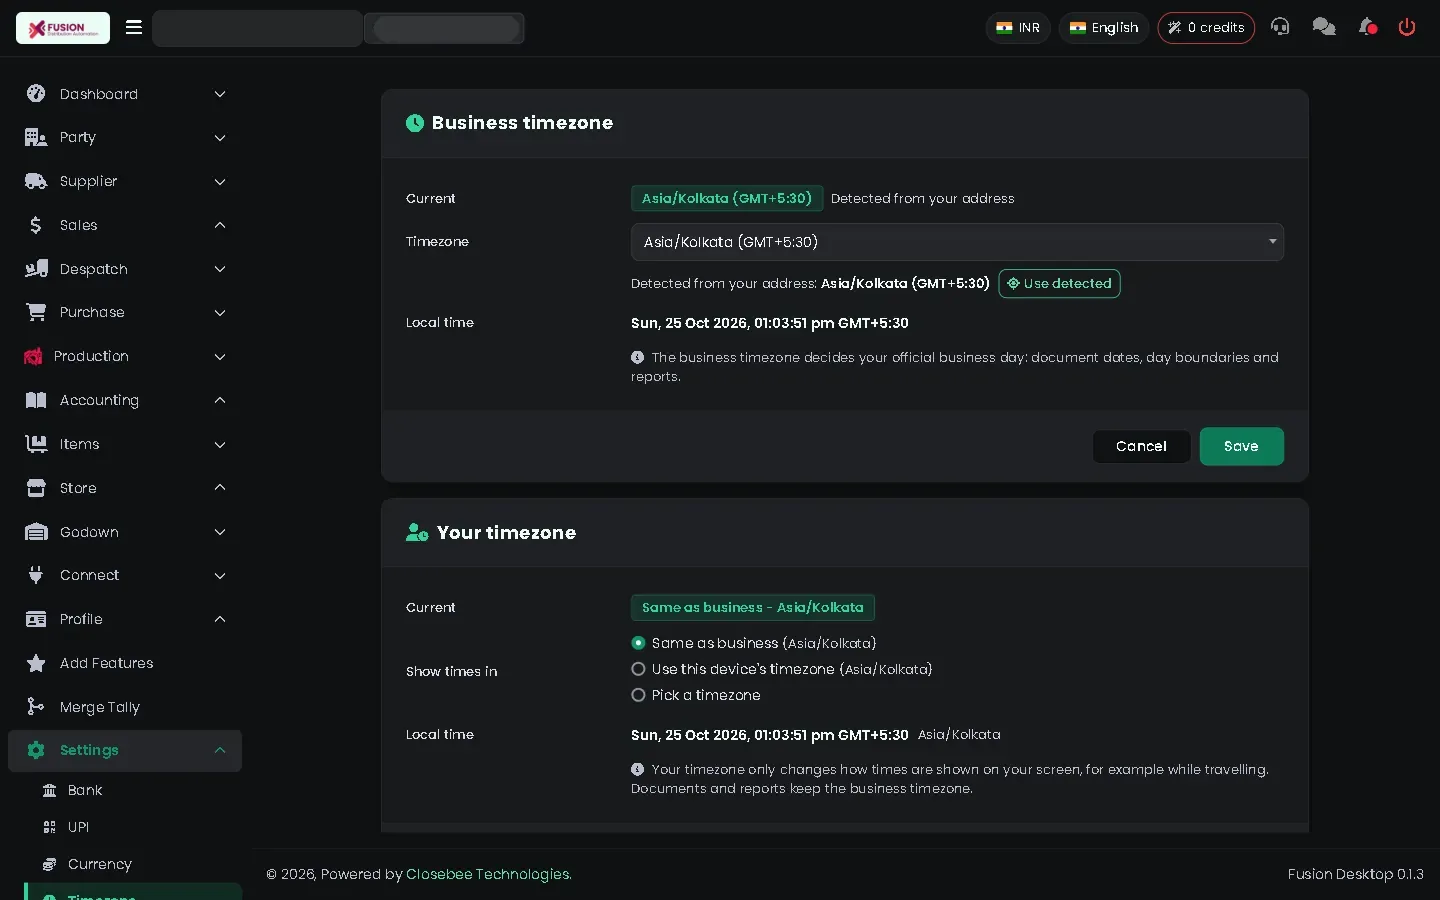Expand the Godown menu chevron
Viewport: 1440px width, 900px height.
point(220,532)
